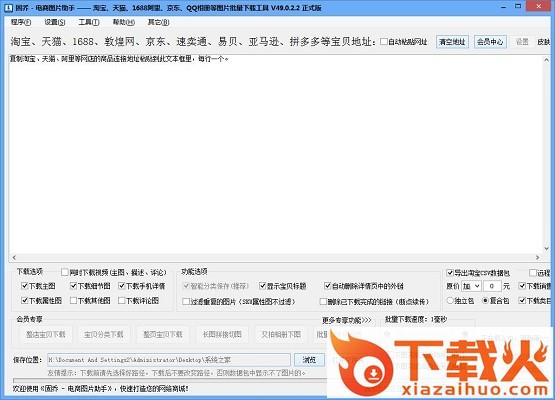Image resolution: width=555 pixels, height=400 pixels.
Task: Click the 长图焊接切图 button
Action: pyautogui.click(x=222, y=335)
